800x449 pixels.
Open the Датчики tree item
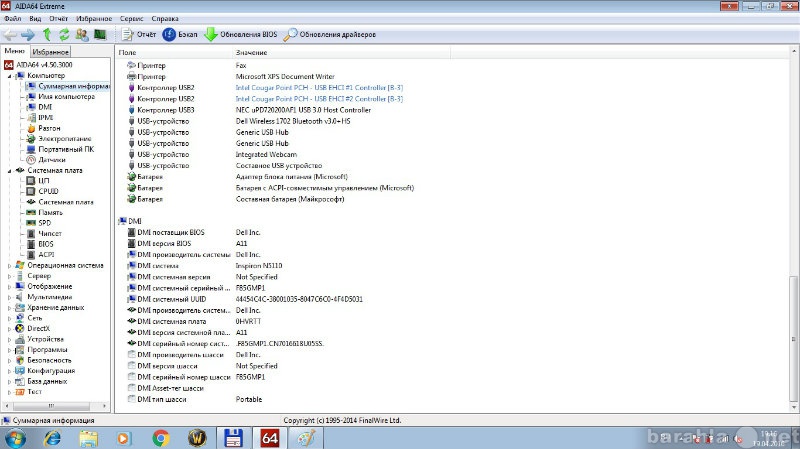point(46,160)
